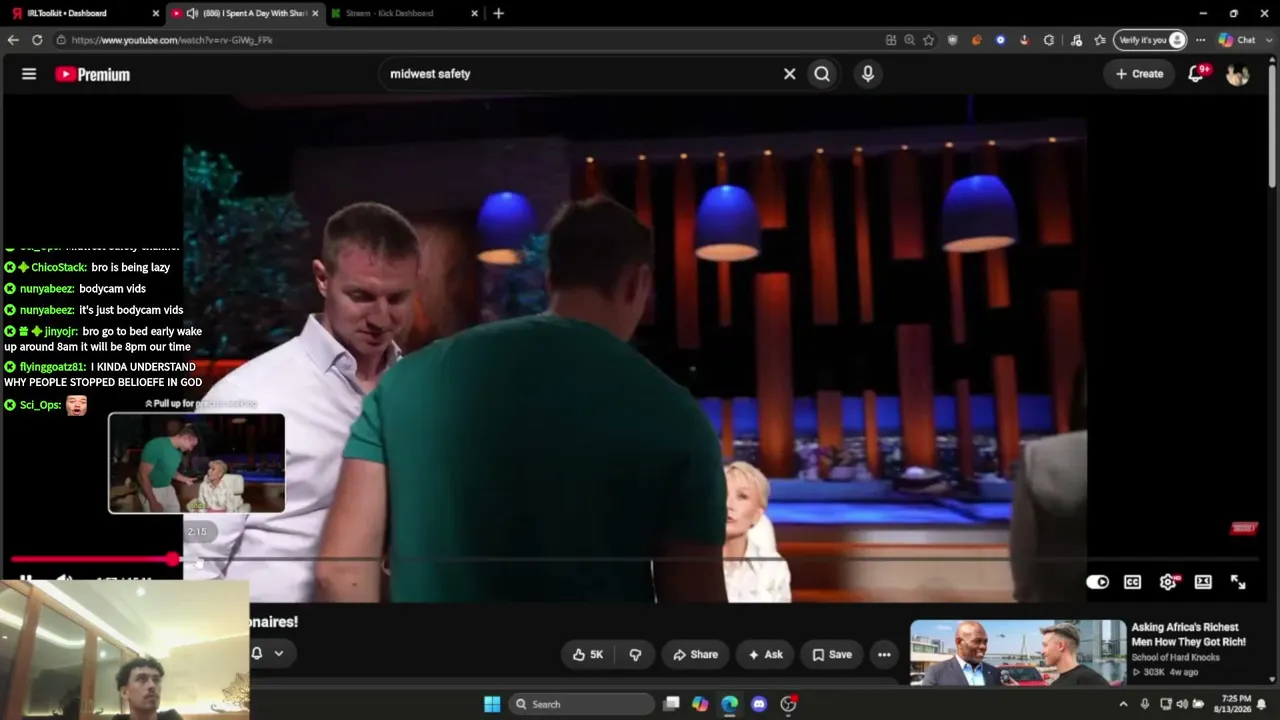Go to YouTube Premium home logo
This screenshot has height=720, width=1280.
pos(92,74)
